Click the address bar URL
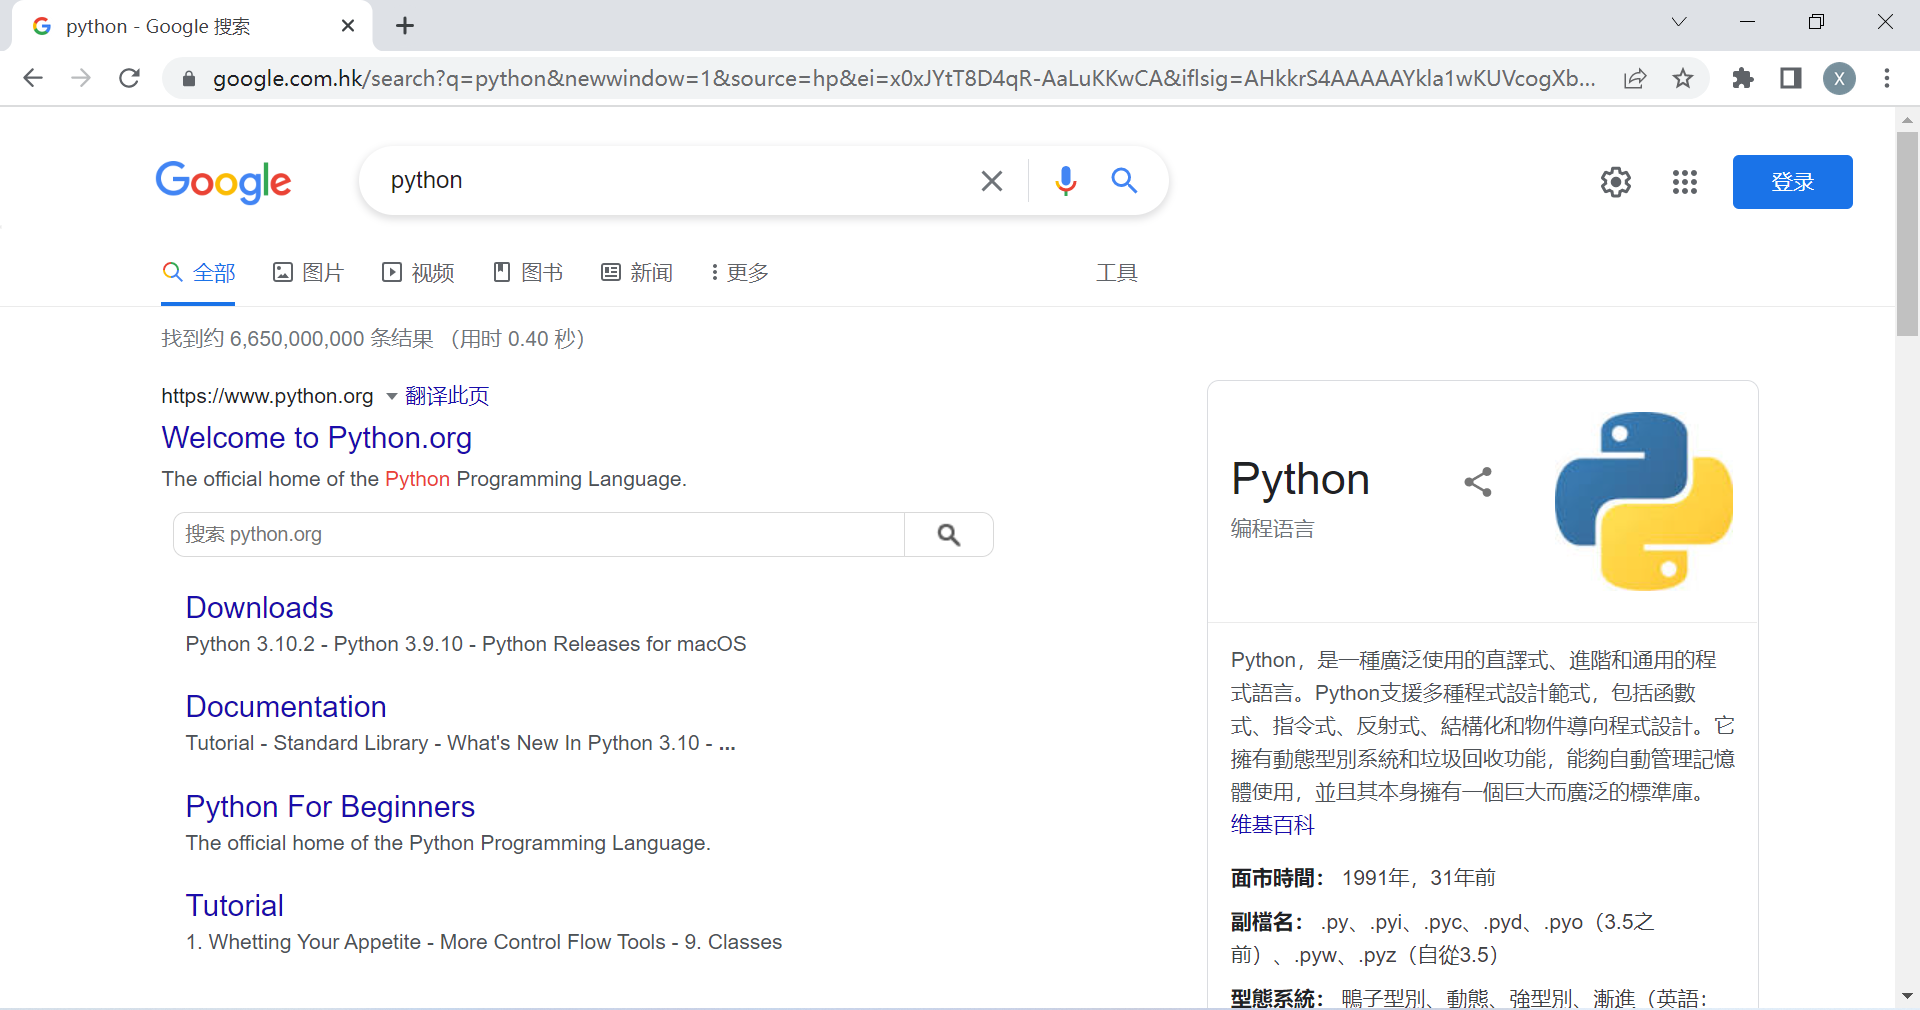Viewport: 1920px width, 1010px height. tap(904, 79)
